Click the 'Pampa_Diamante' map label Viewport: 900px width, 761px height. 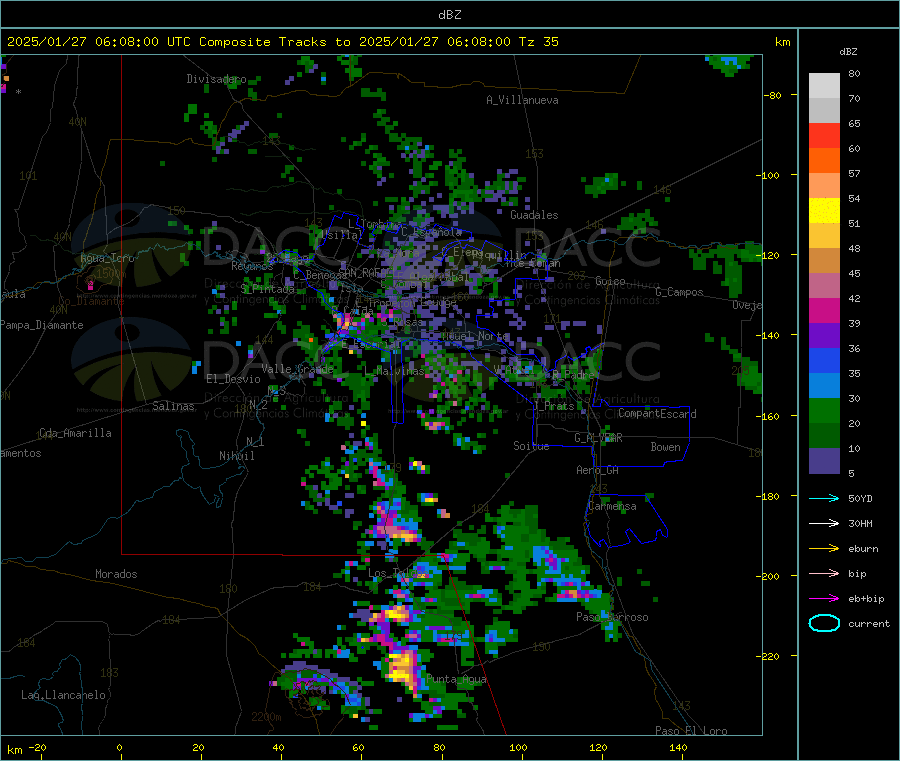42,325
